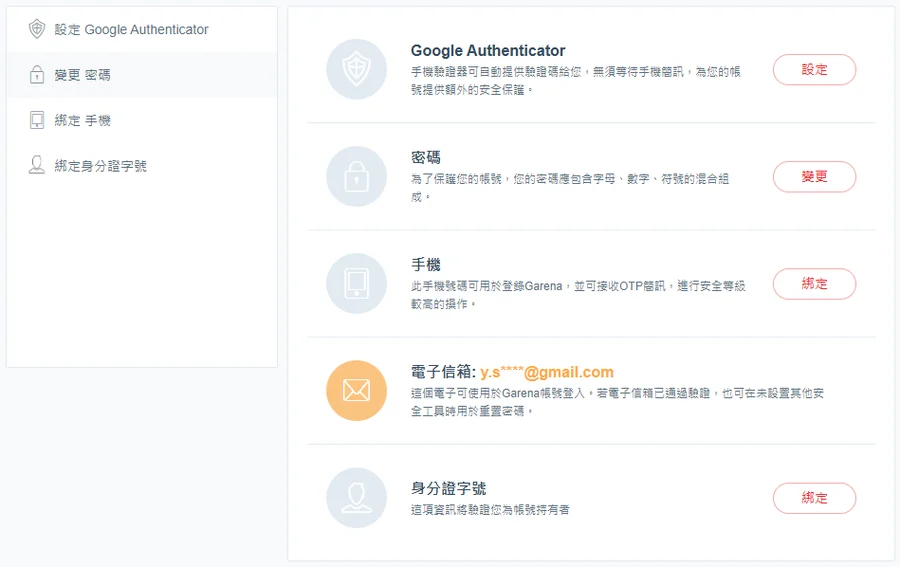Click the 電子信箱 description text
900x567 pixels.
(x=617, y=402)
